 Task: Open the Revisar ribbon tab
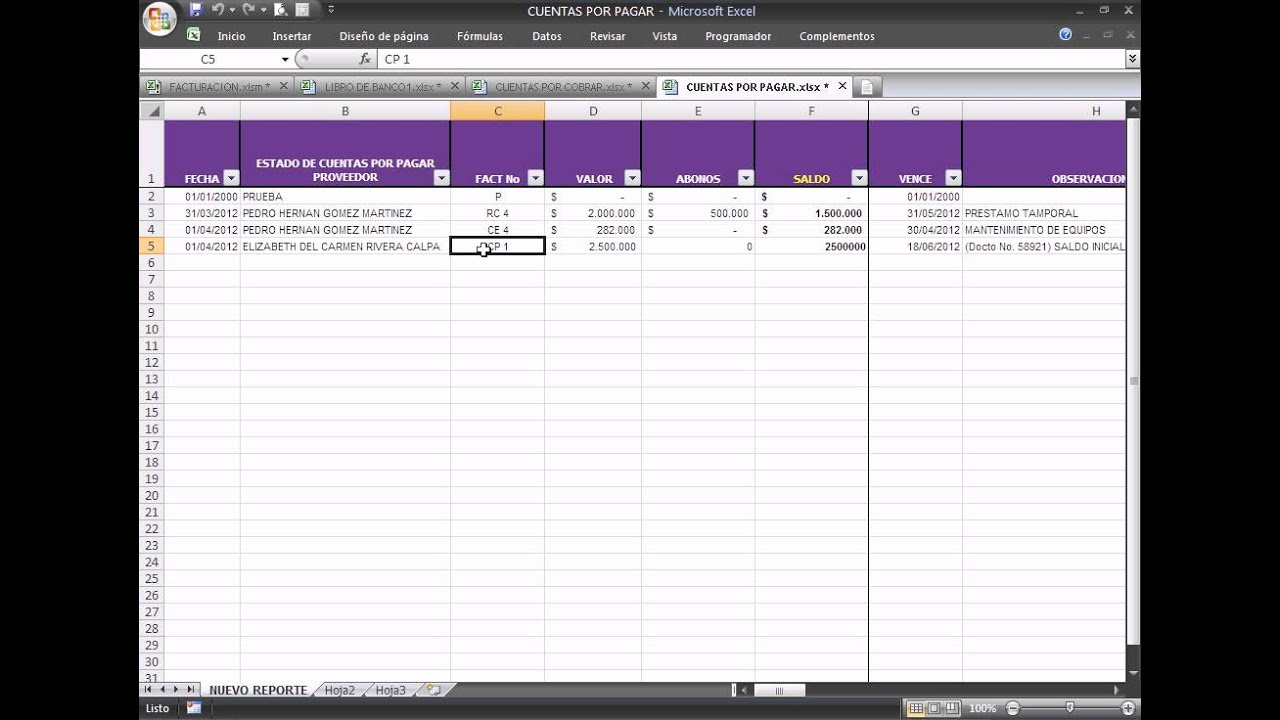(x=608, y=36)
